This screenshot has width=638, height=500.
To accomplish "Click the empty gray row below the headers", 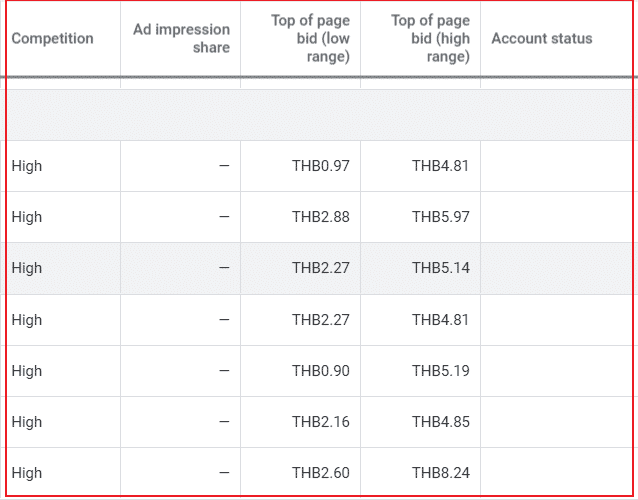I will pos(320,115).
